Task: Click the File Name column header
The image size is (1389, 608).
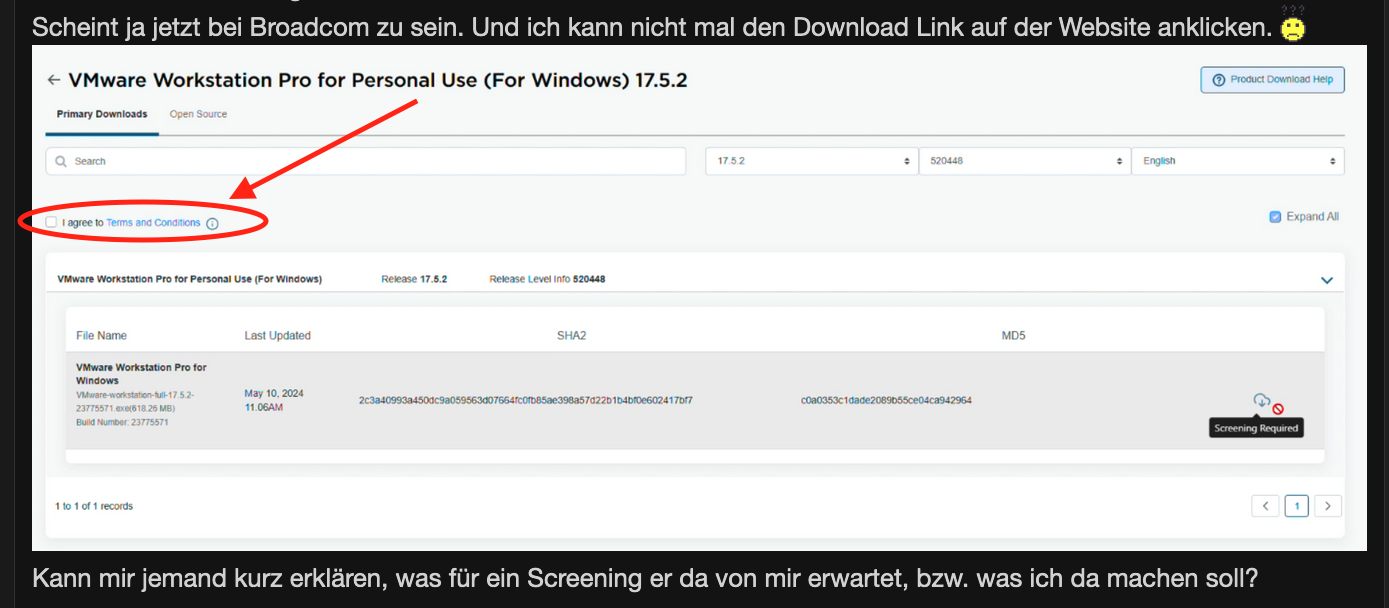Action: (x=101, y=336)
